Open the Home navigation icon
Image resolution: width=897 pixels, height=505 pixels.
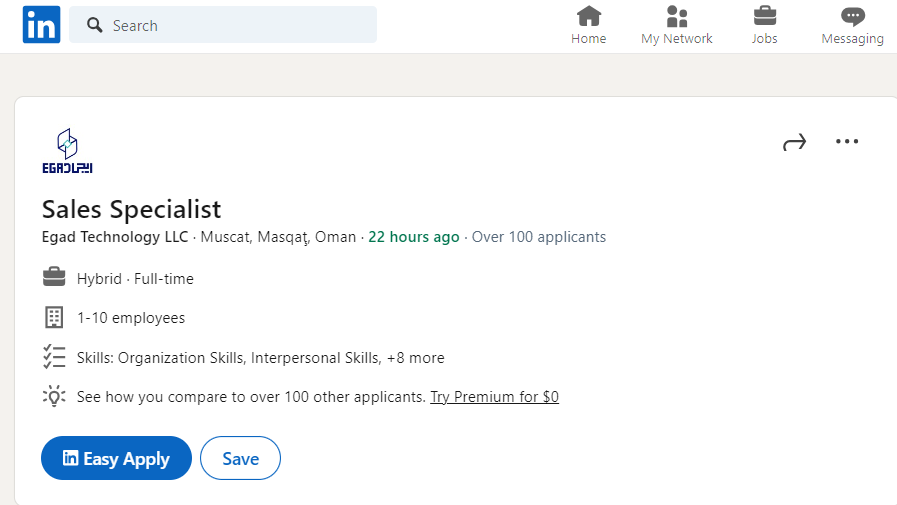pyautogui.click(x=589, y=17)
